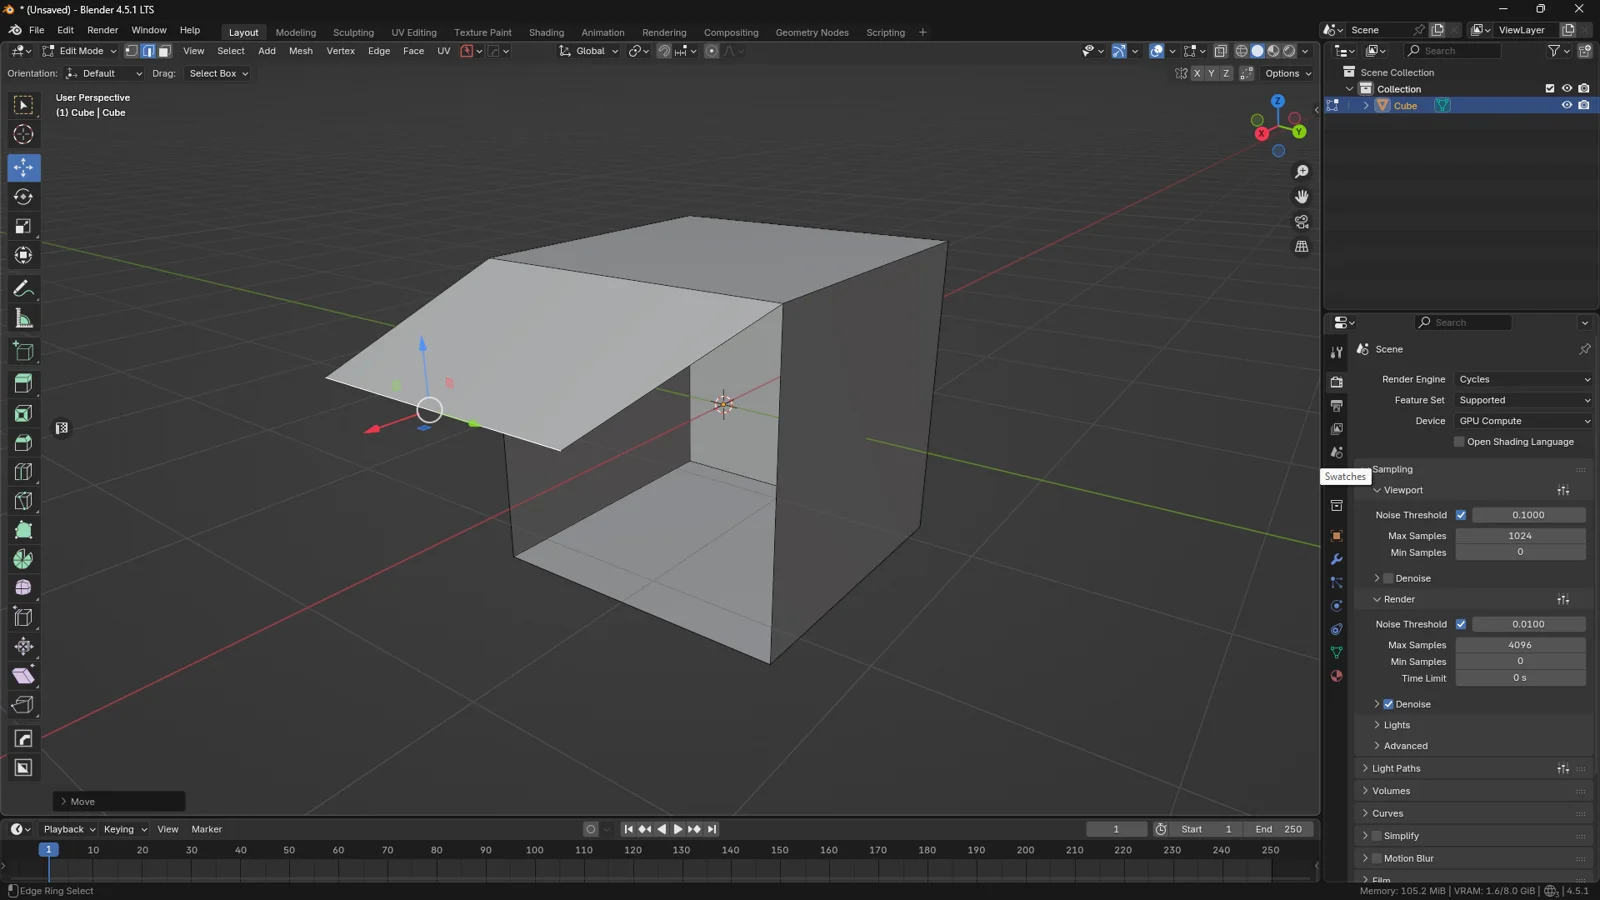Choose the Bevel tool
Image resolution: width=1600 pixels, height=900 pixels.
23,442
